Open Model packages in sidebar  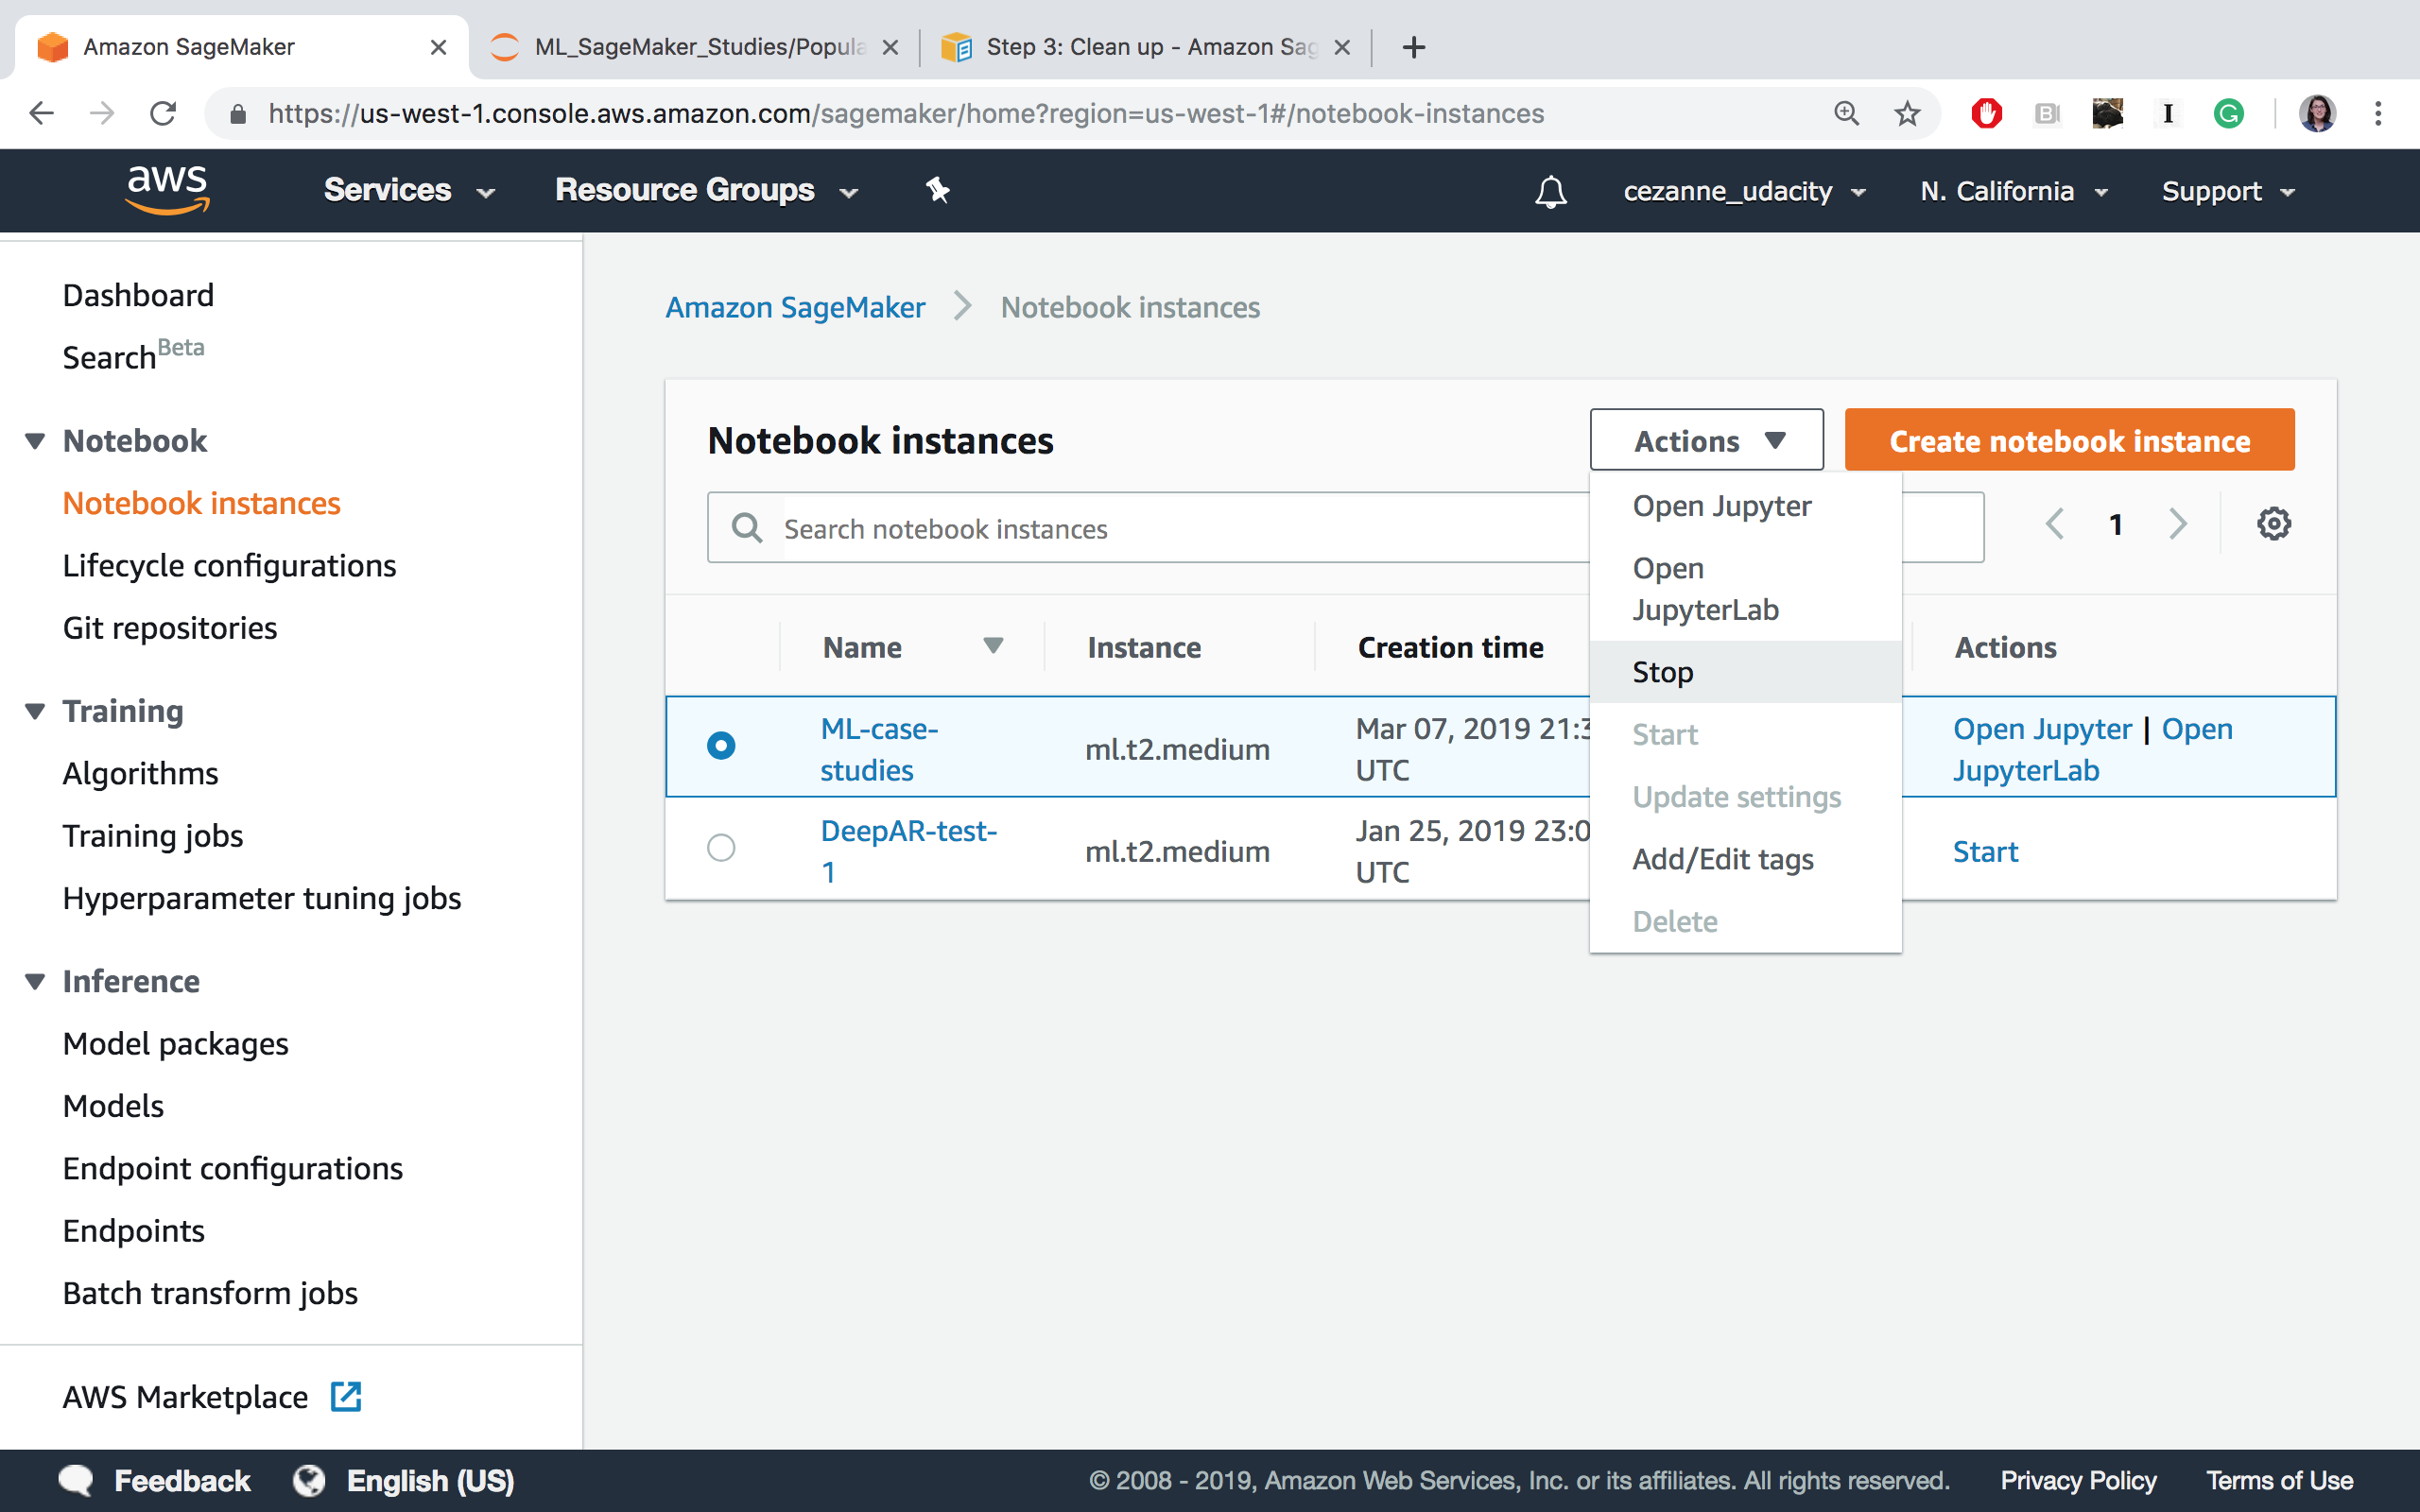click(x=175, y=1044)
